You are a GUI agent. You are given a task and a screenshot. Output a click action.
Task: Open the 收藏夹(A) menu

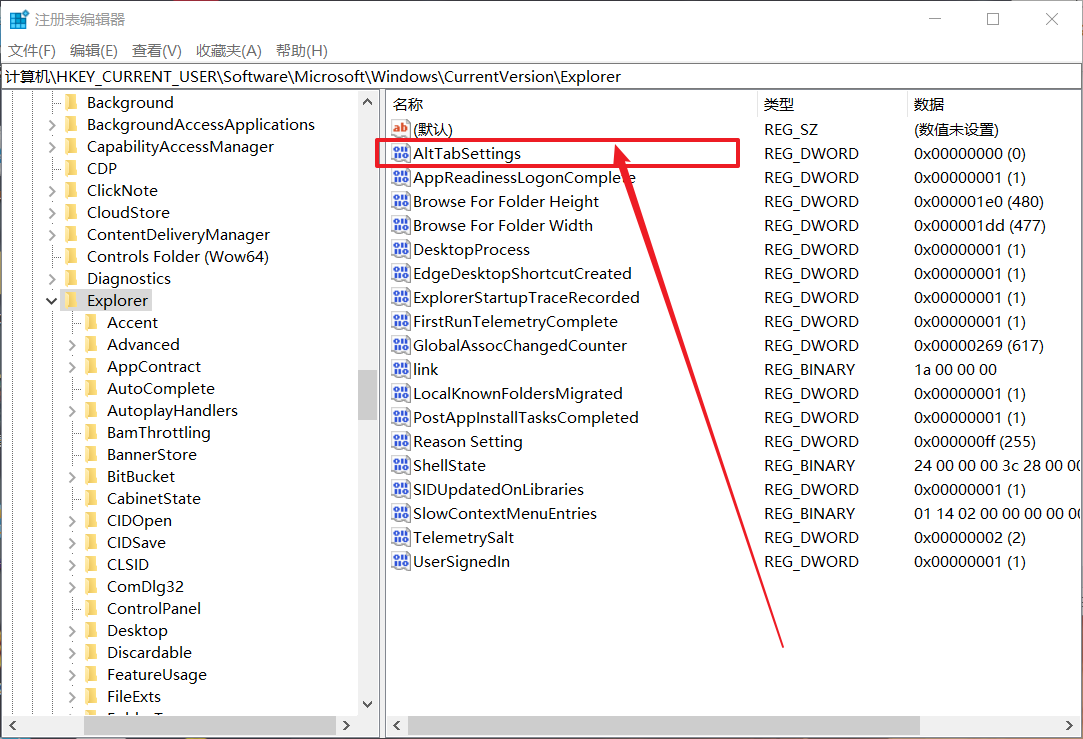[228, 51]
